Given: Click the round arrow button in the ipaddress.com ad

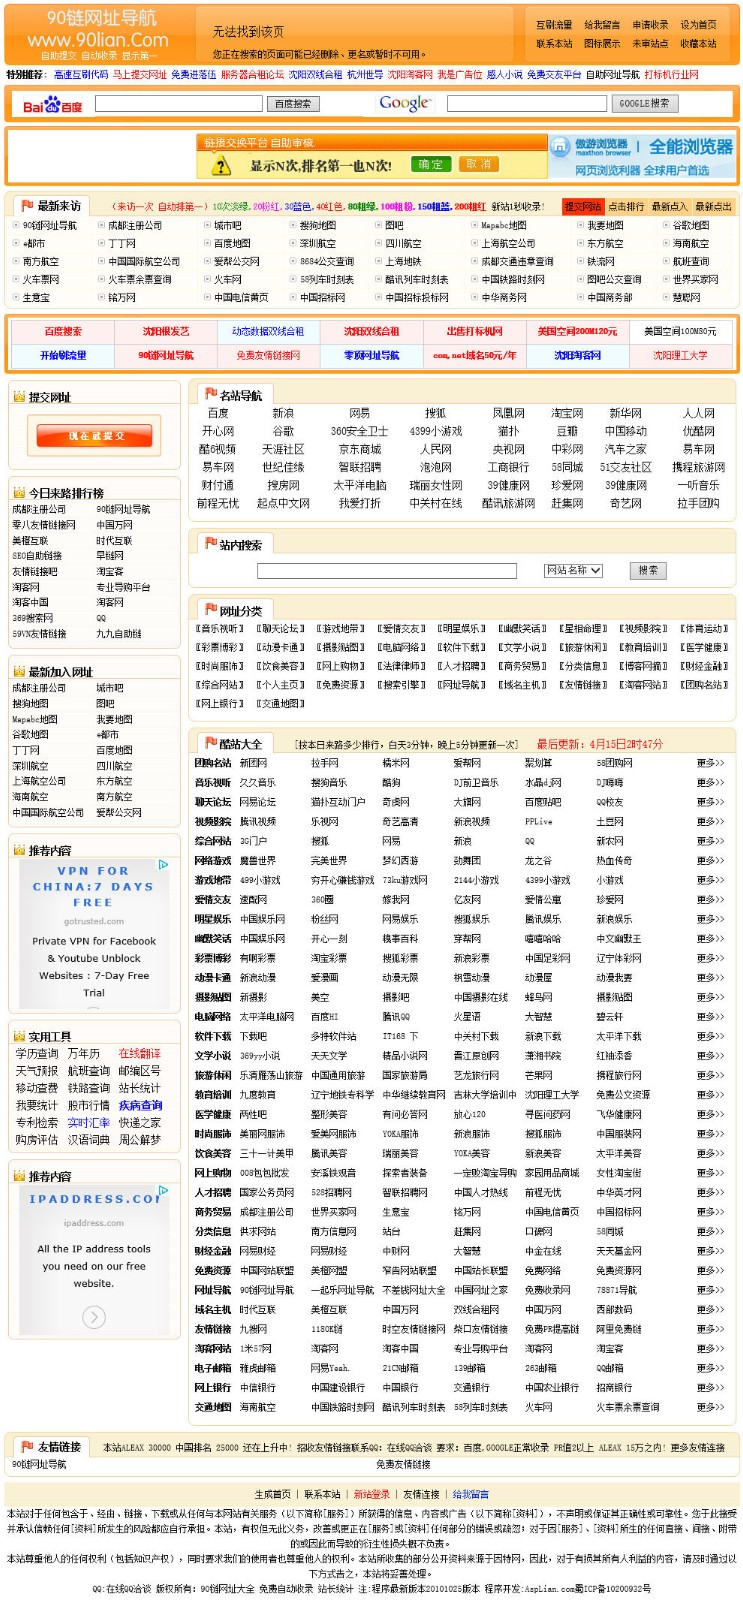Looking at the screenshot, I should point(93,1315).
